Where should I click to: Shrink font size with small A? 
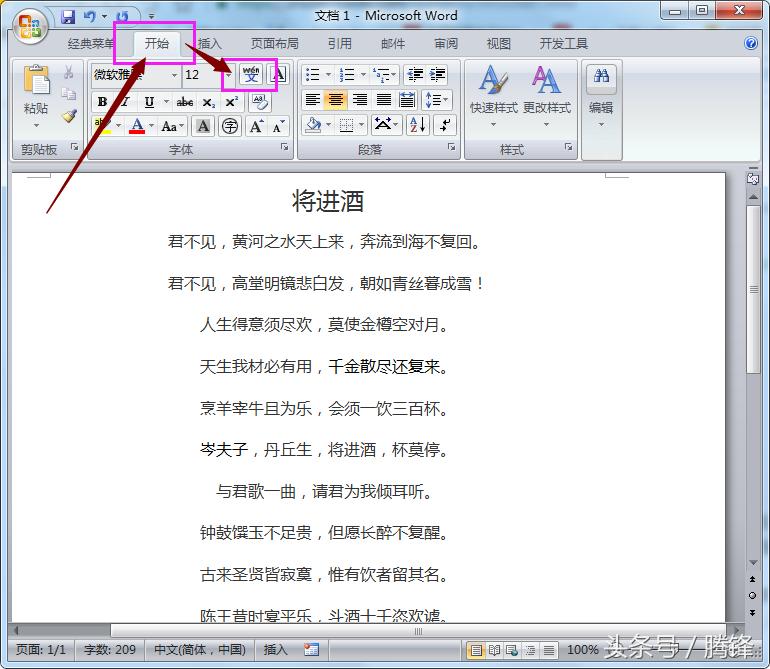(x=278, y=126)
